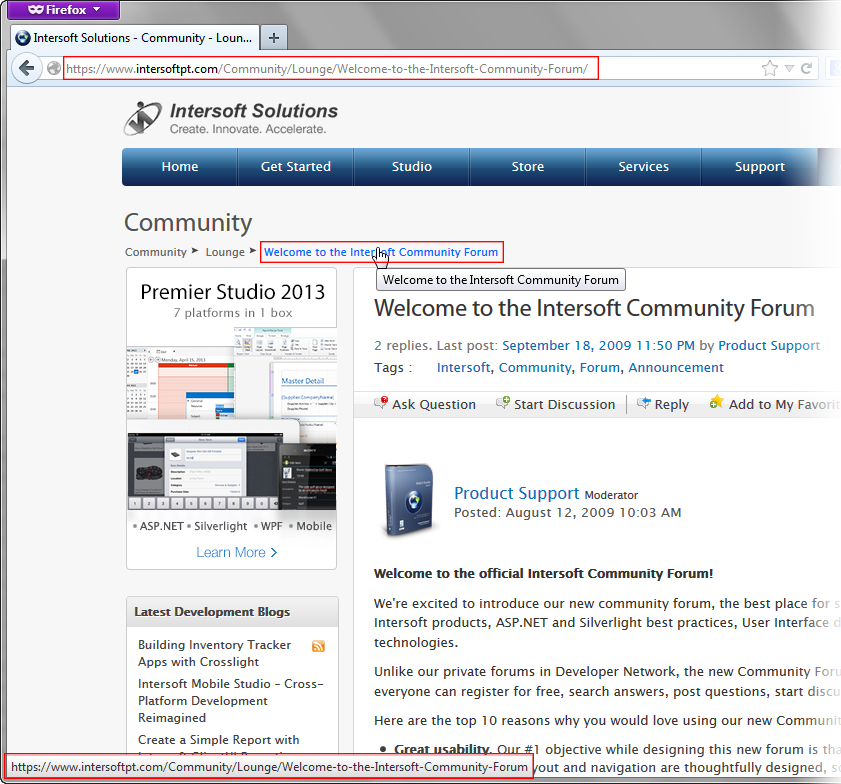841x784 pixels.
Task: Click the Welcome to the Intersoft Community Forum title
Action: point(594,308)
